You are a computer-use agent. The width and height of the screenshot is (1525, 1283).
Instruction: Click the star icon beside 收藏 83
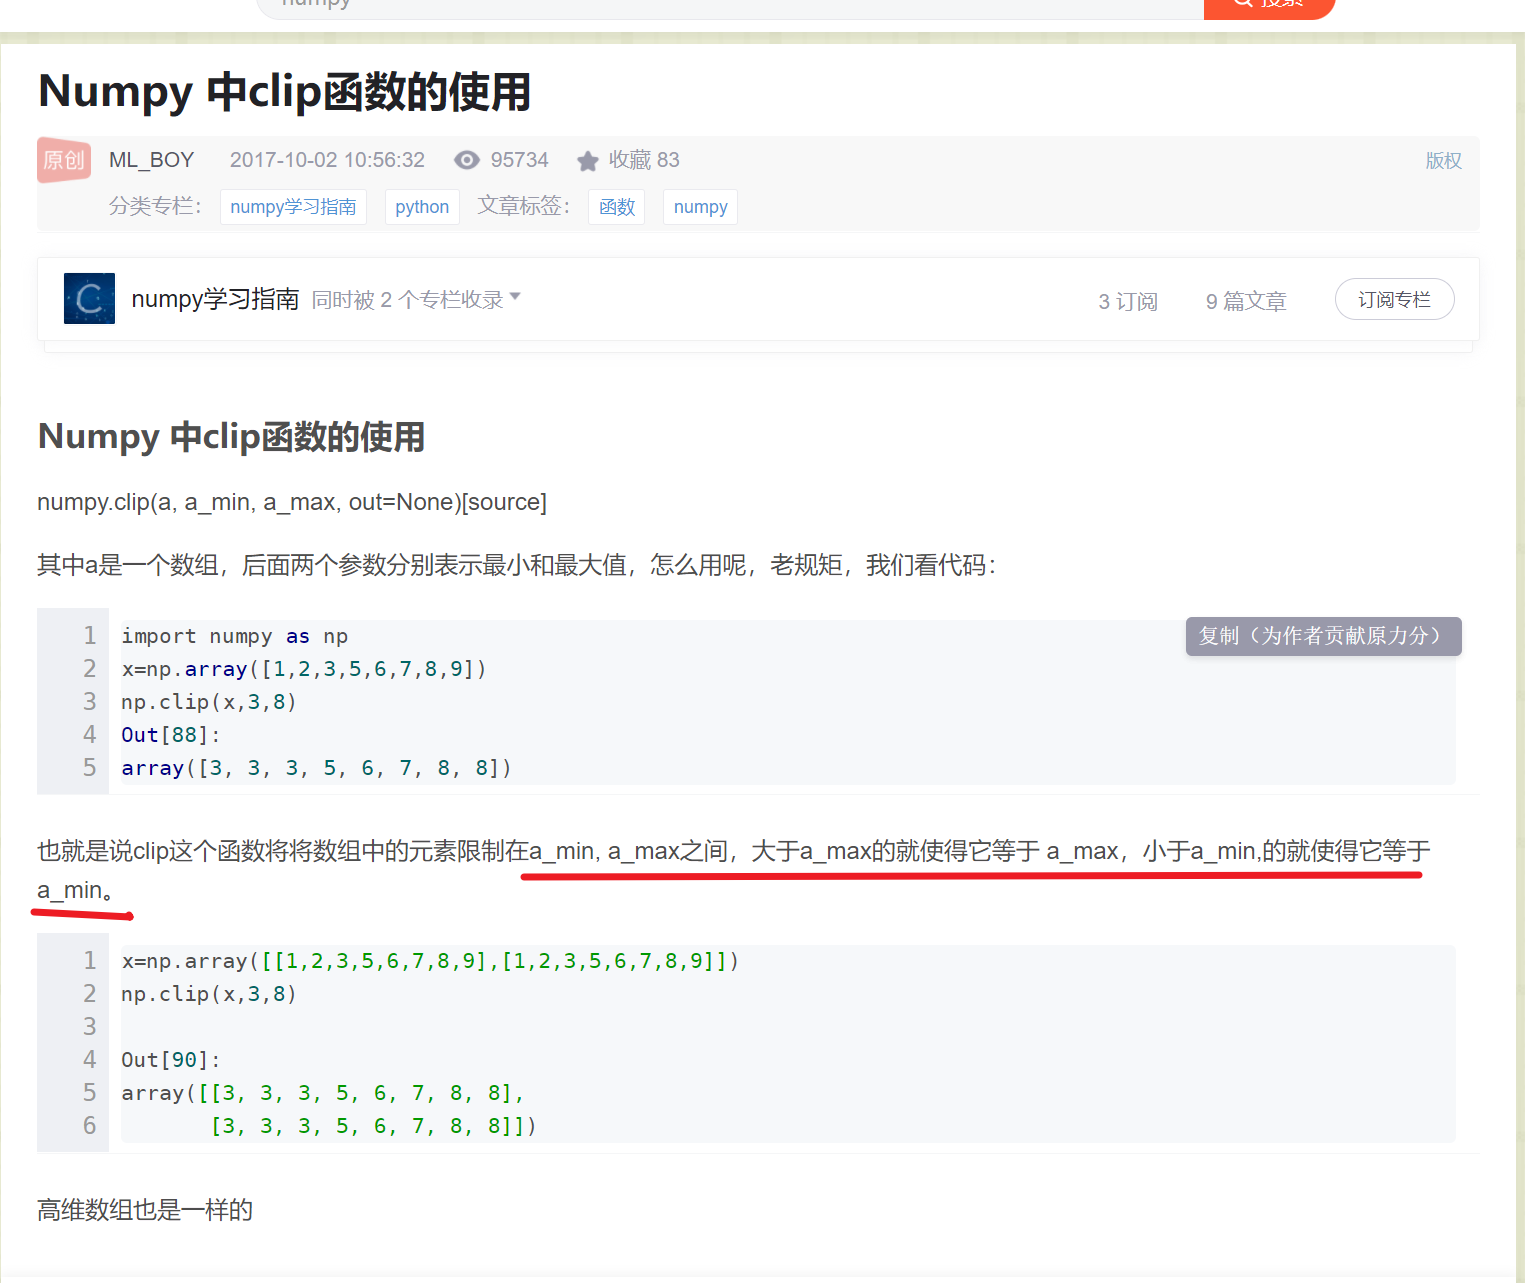point(587,160)
